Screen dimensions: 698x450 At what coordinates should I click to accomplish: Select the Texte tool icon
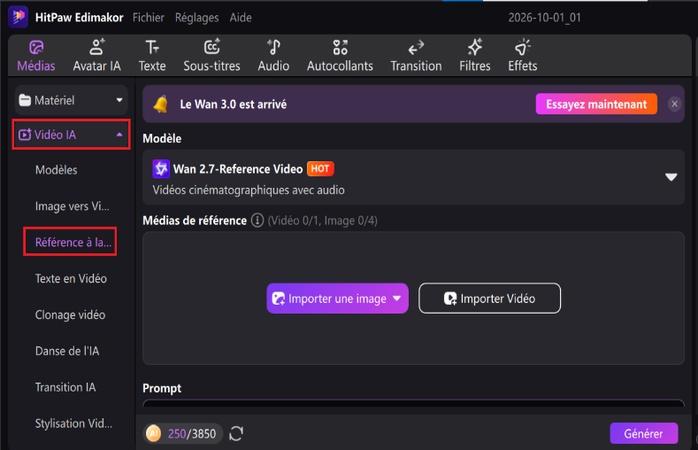pos(152,47)
